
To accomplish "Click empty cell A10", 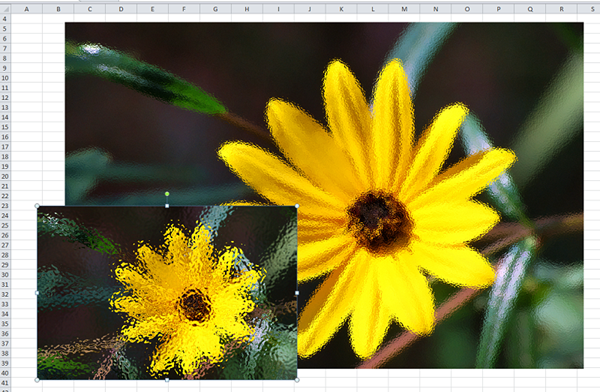I will (27, 78).
